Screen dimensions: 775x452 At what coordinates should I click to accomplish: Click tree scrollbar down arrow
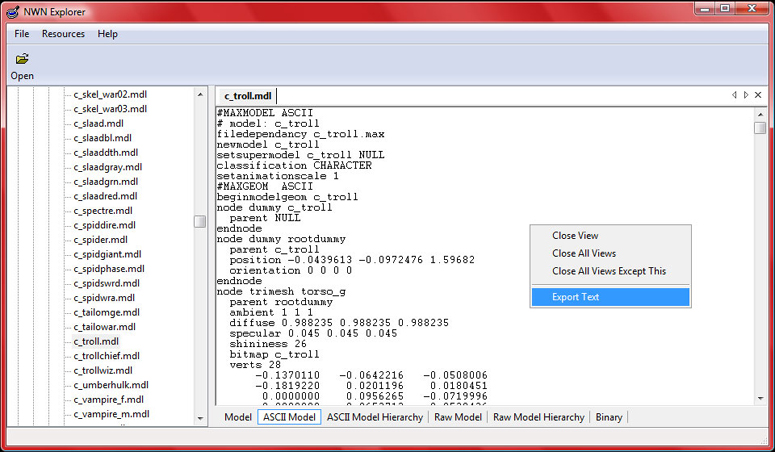[200, 418]
